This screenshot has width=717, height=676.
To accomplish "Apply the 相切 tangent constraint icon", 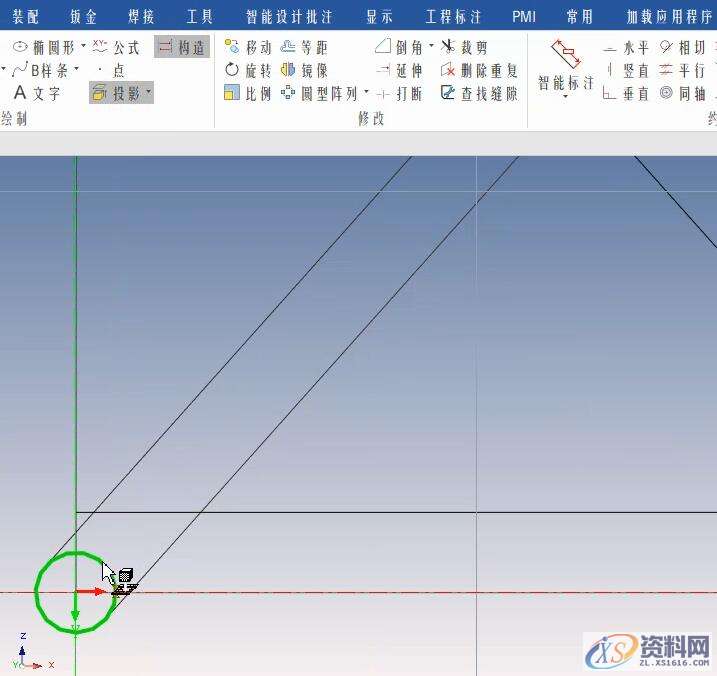I will [666, 47].
